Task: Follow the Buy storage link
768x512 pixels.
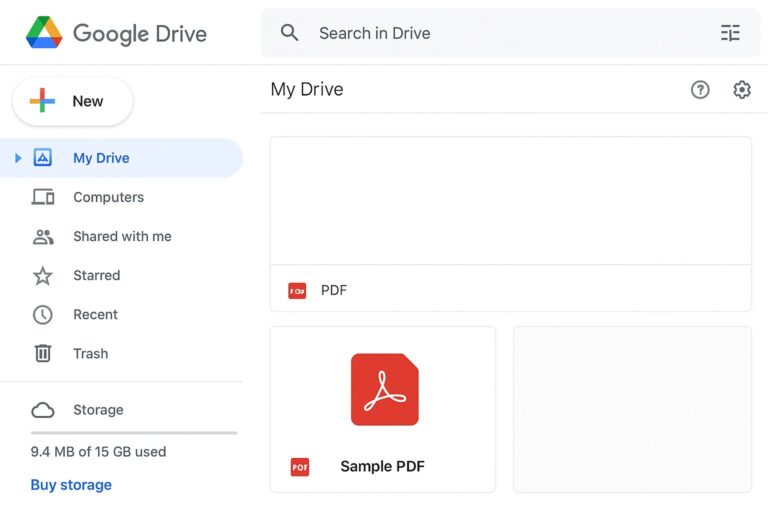Action: pyautogui.click(x=71, y=485)
